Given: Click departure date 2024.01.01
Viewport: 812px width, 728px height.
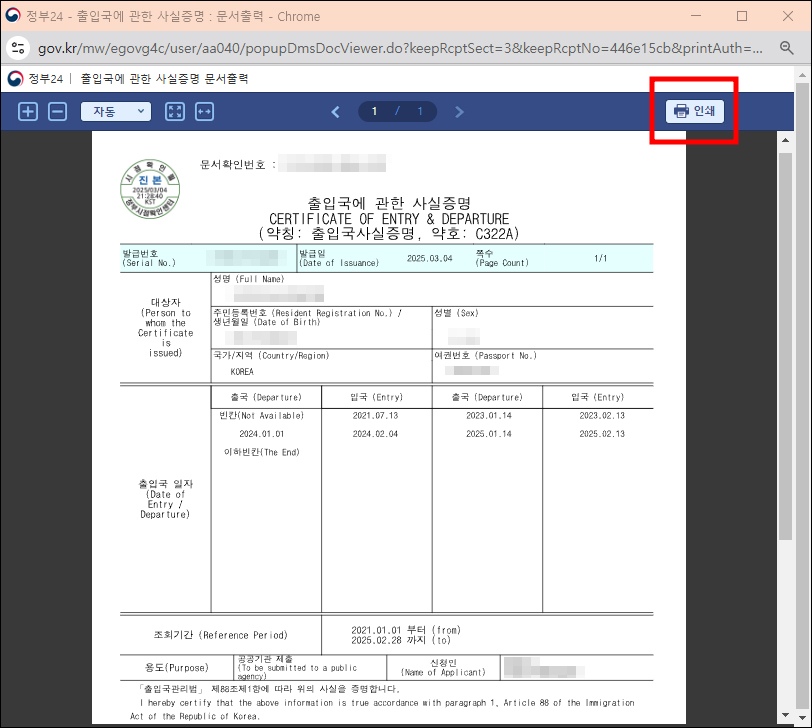Looking at the screenshot, I should (x=262, y=434).
